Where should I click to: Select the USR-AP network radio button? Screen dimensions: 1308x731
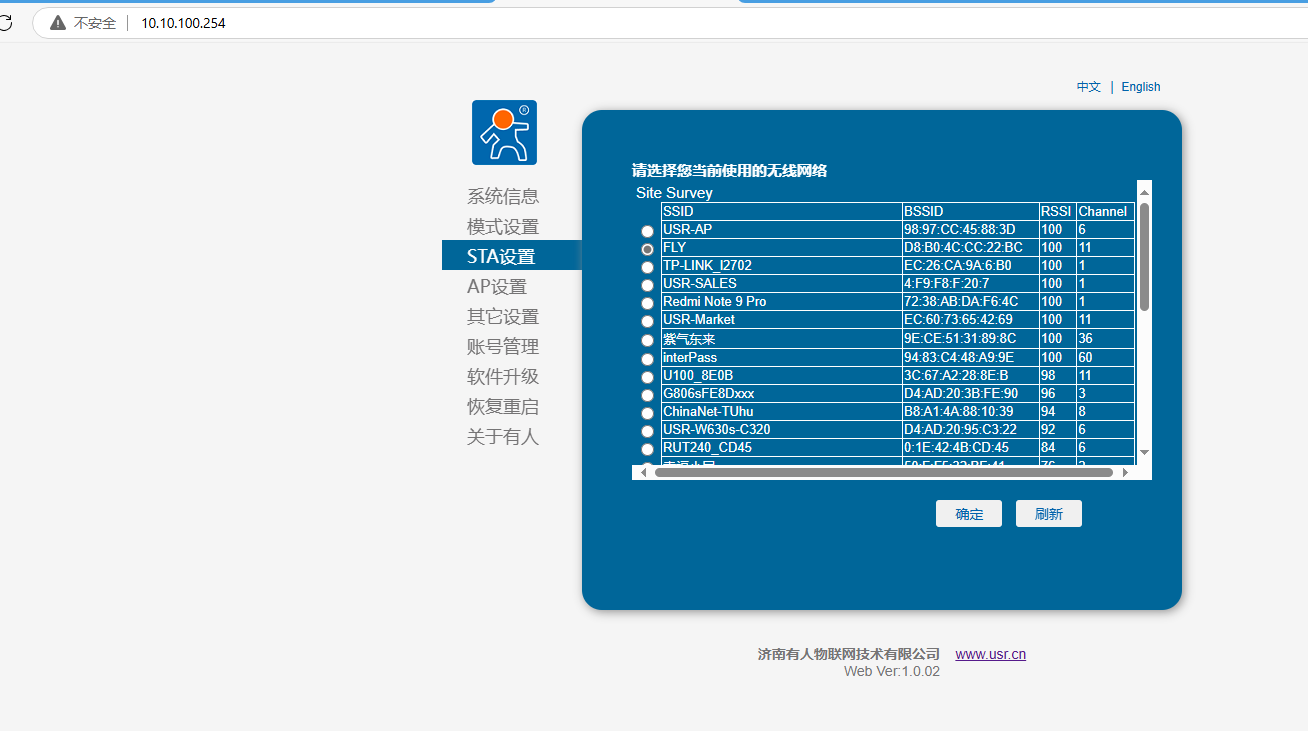[x=647, y=231]
